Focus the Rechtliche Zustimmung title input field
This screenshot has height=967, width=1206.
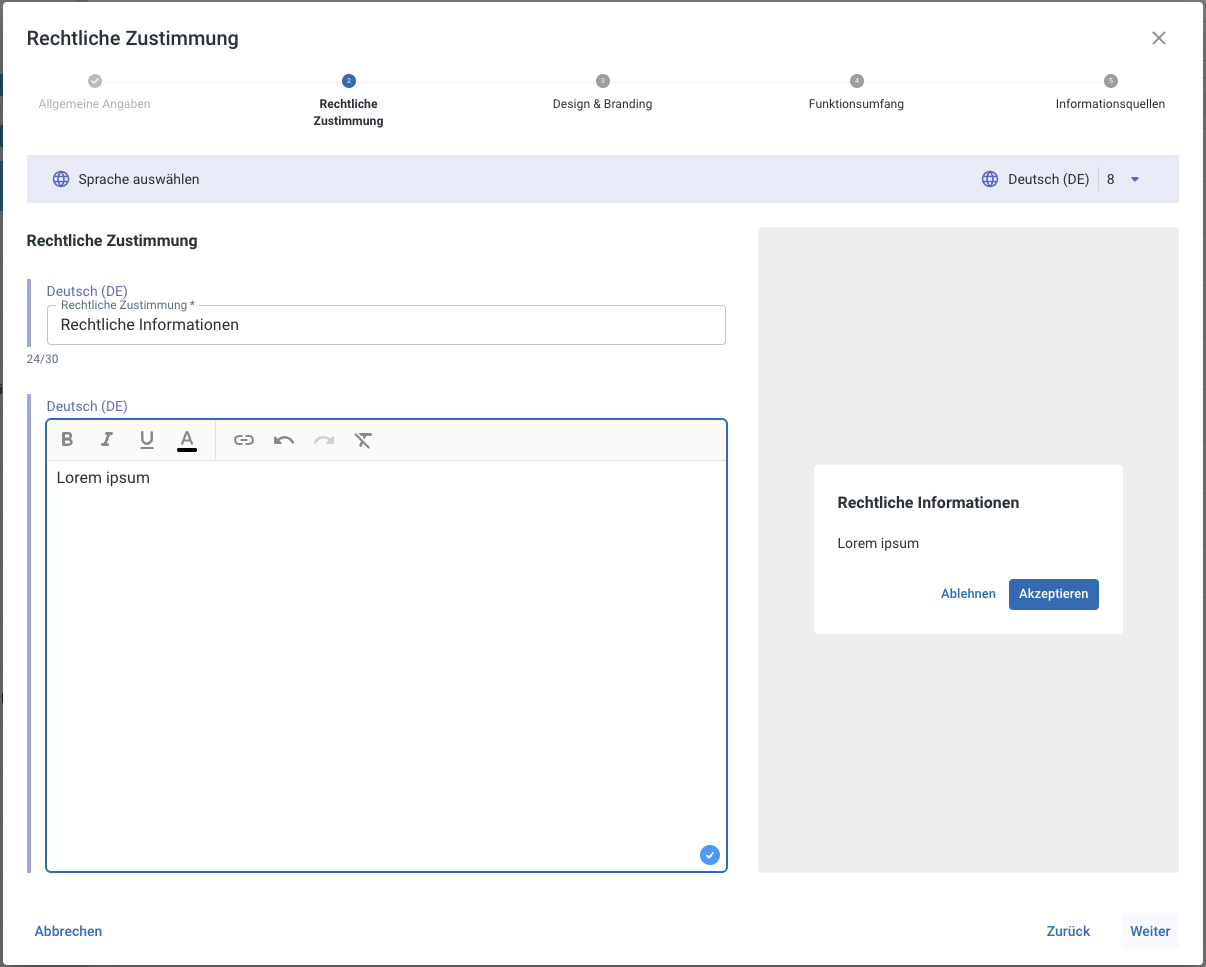point(386,325)
